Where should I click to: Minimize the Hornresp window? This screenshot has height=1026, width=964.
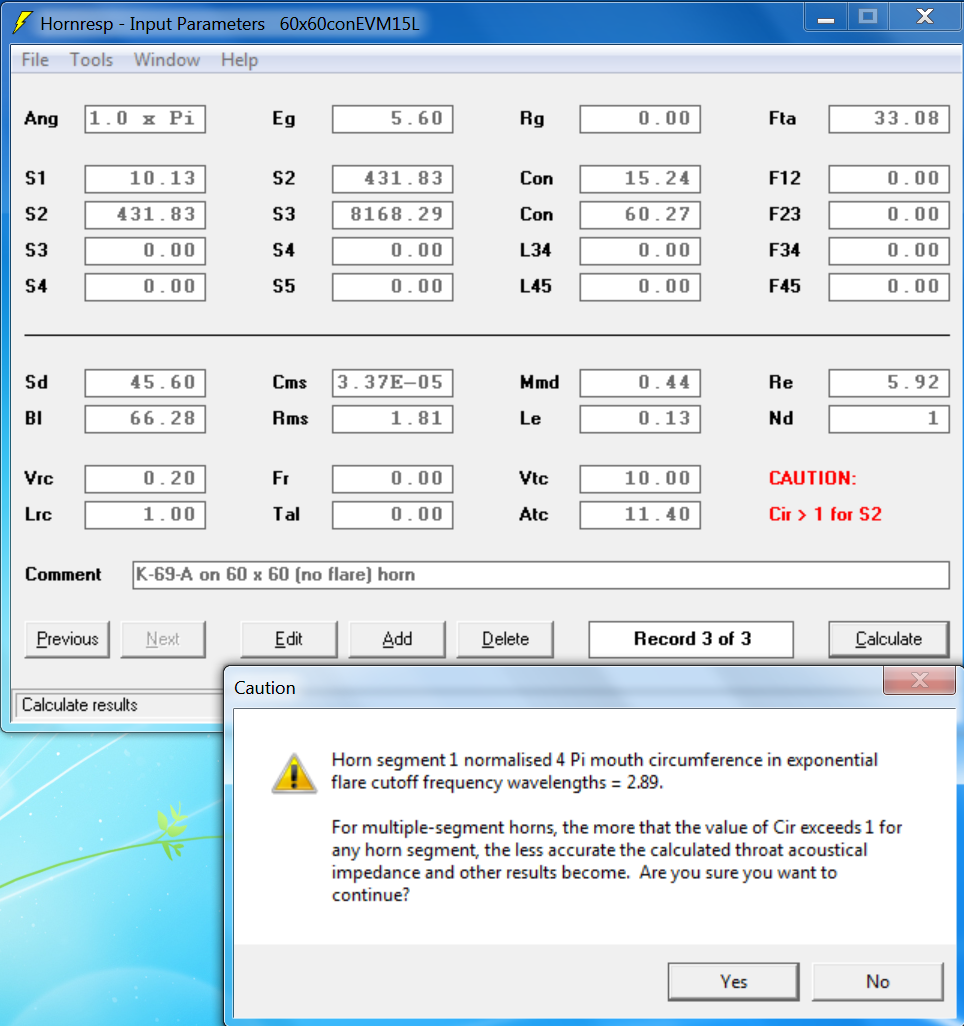click(x=826, y=18)
